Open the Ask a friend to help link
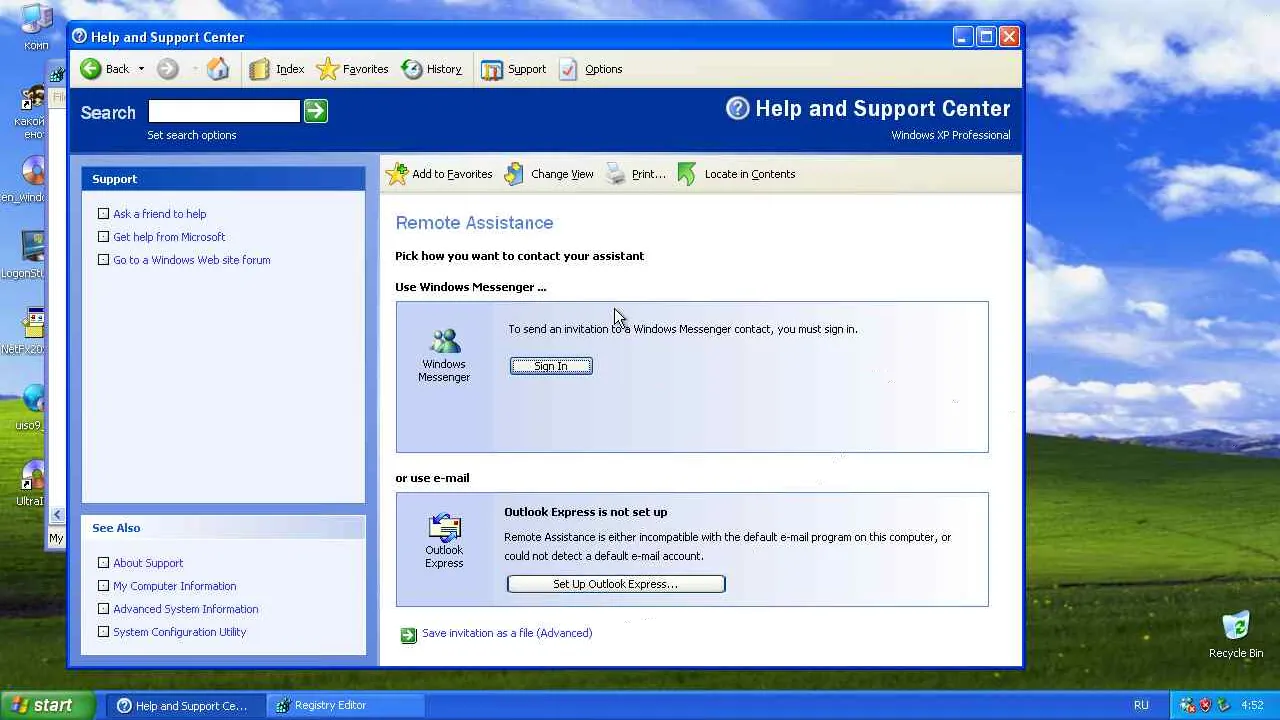Viewport: 1280px width, 720px height. pyautogui.click(x=160, y=214)
